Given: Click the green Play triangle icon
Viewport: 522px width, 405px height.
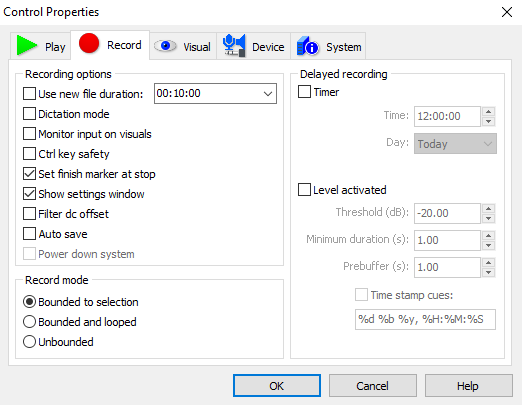Looking at the screenshot, I should point(27,45).
